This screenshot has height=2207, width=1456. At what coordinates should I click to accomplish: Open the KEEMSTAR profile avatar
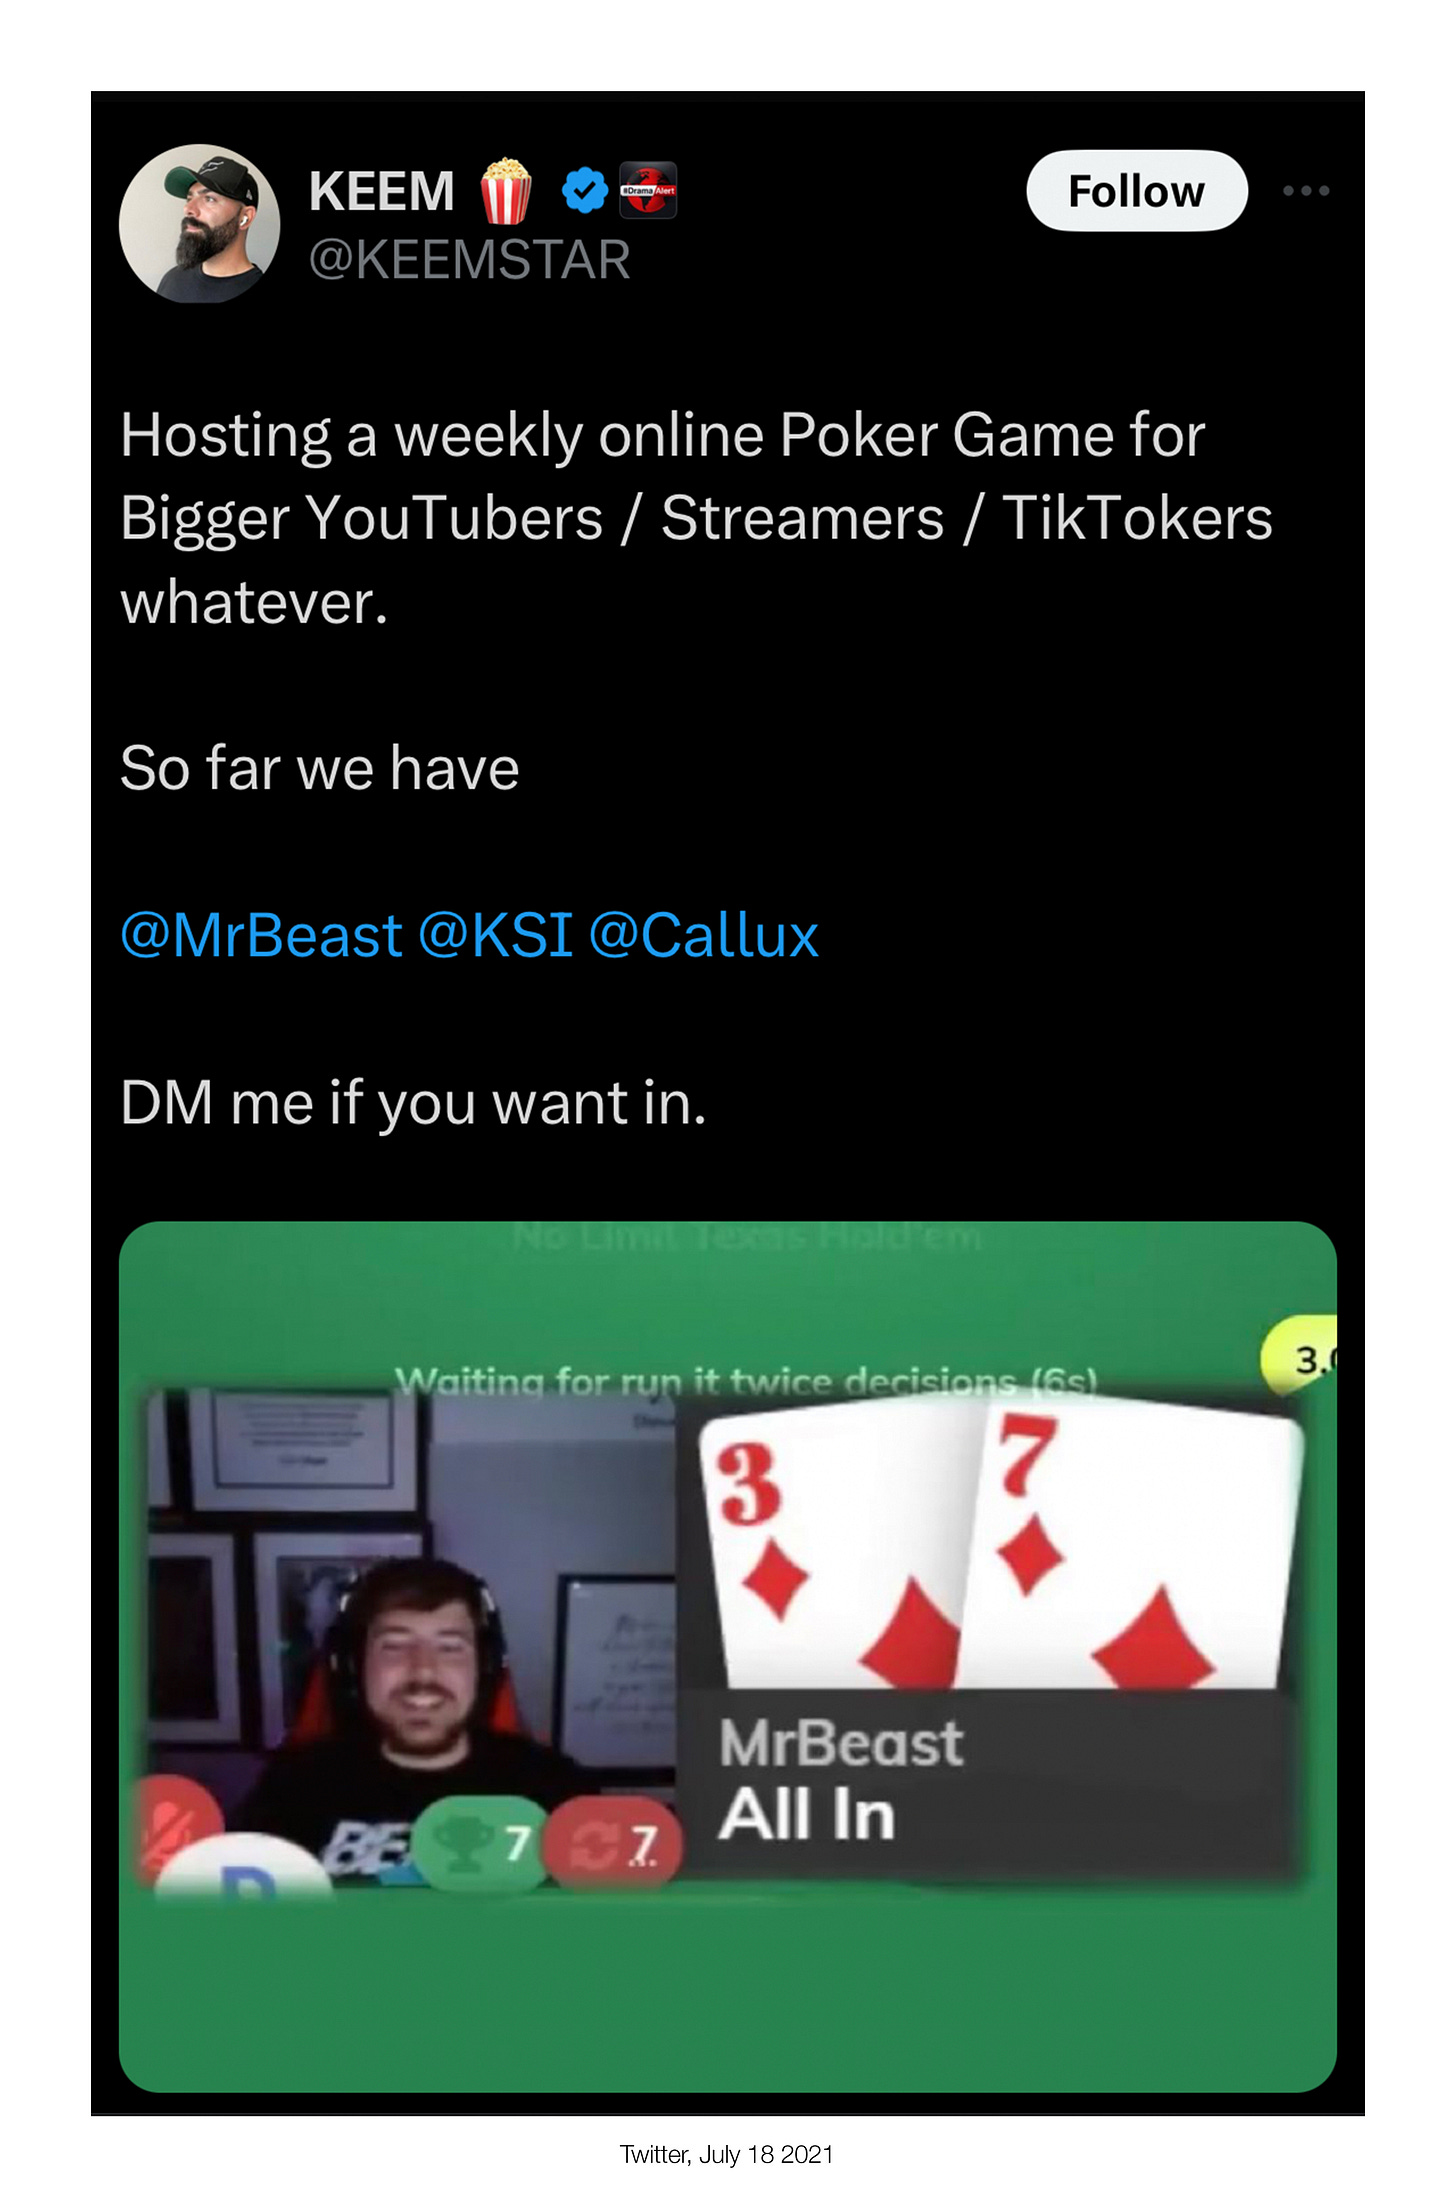coord(199,223)
